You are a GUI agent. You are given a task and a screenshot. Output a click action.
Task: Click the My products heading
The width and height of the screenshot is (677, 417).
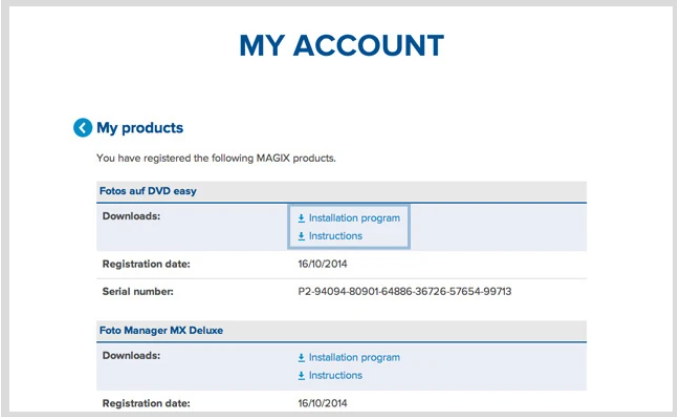point(140,128)
